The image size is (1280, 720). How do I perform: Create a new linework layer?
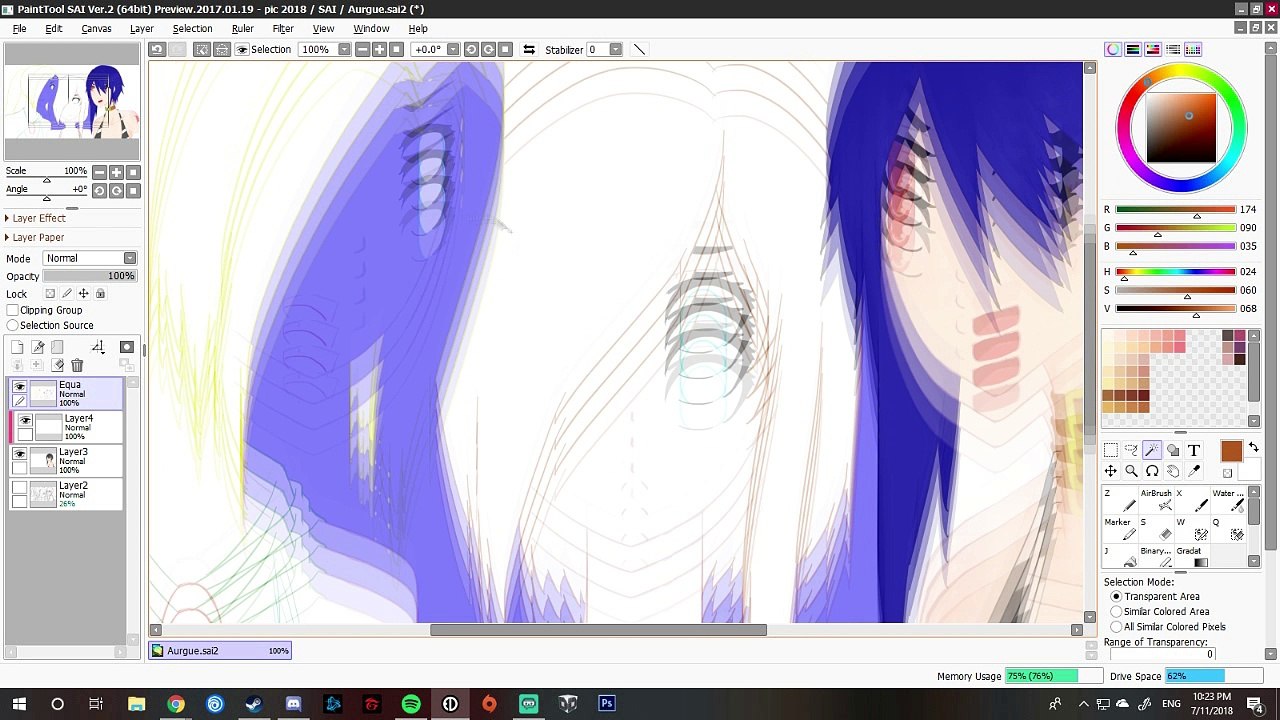click(x=38, y=347)
